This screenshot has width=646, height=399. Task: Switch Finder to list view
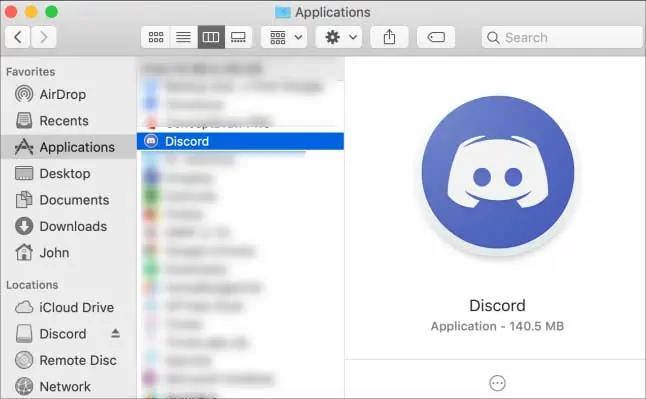click(x=183, y=37)
